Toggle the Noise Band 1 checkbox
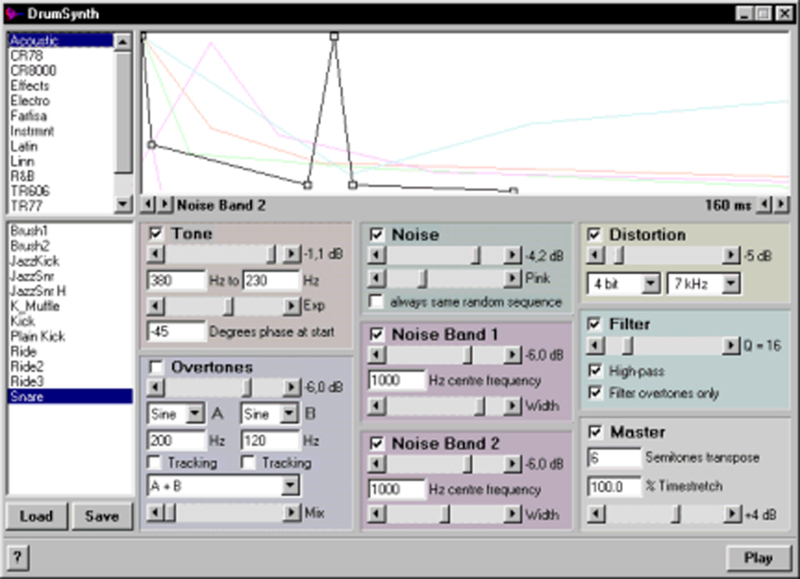The width and height of the screenshot is (800, 579). click(377, 334)
